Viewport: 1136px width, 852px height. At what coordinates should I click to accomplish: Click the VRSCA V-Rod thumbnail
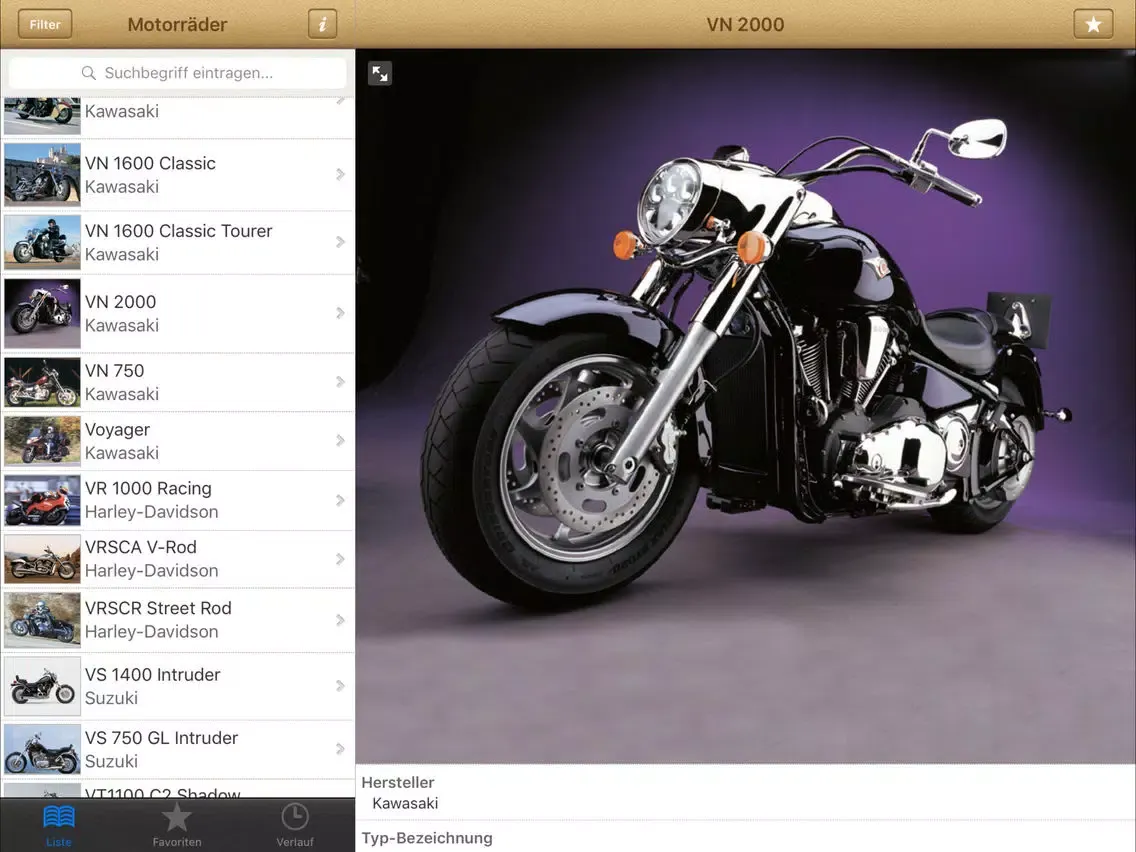42,559
